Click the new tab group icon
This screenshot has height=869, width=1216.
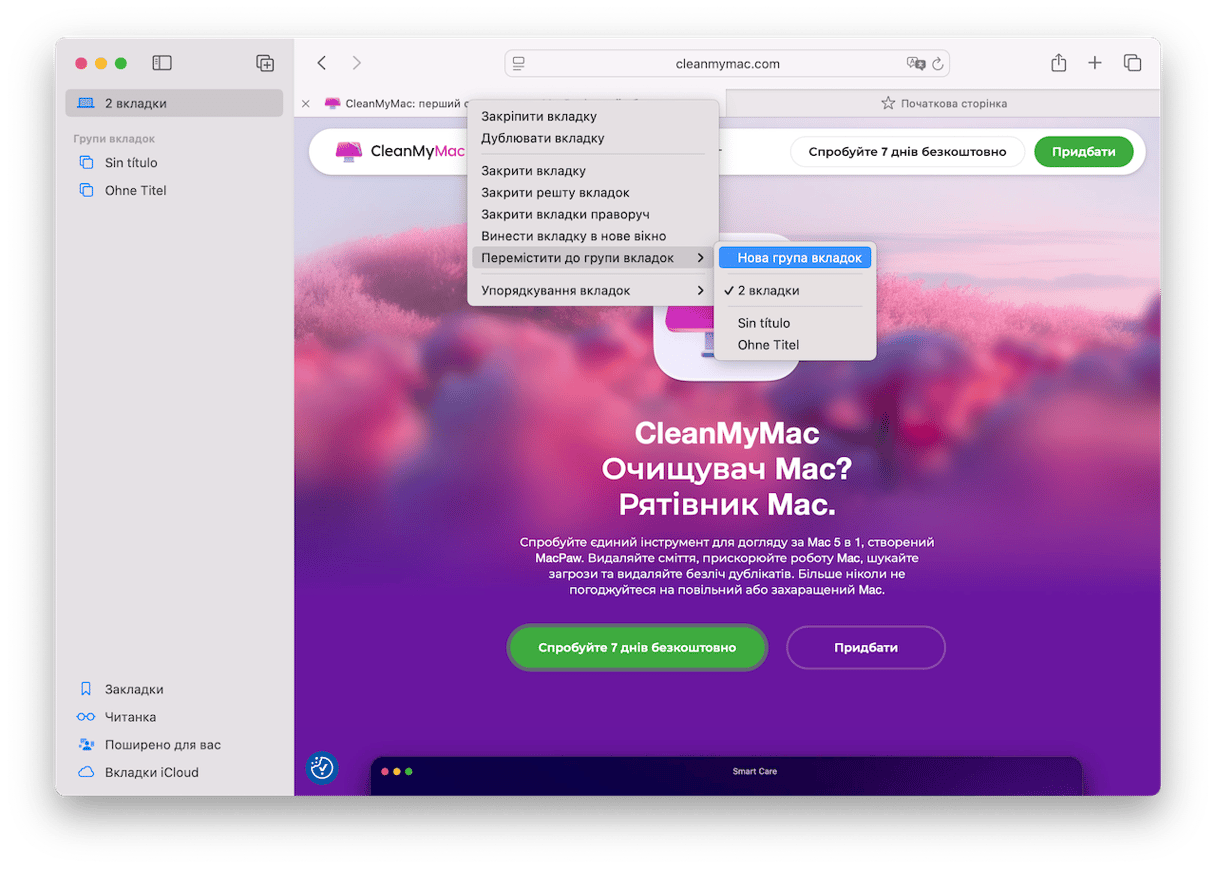[x=265, y=63]
